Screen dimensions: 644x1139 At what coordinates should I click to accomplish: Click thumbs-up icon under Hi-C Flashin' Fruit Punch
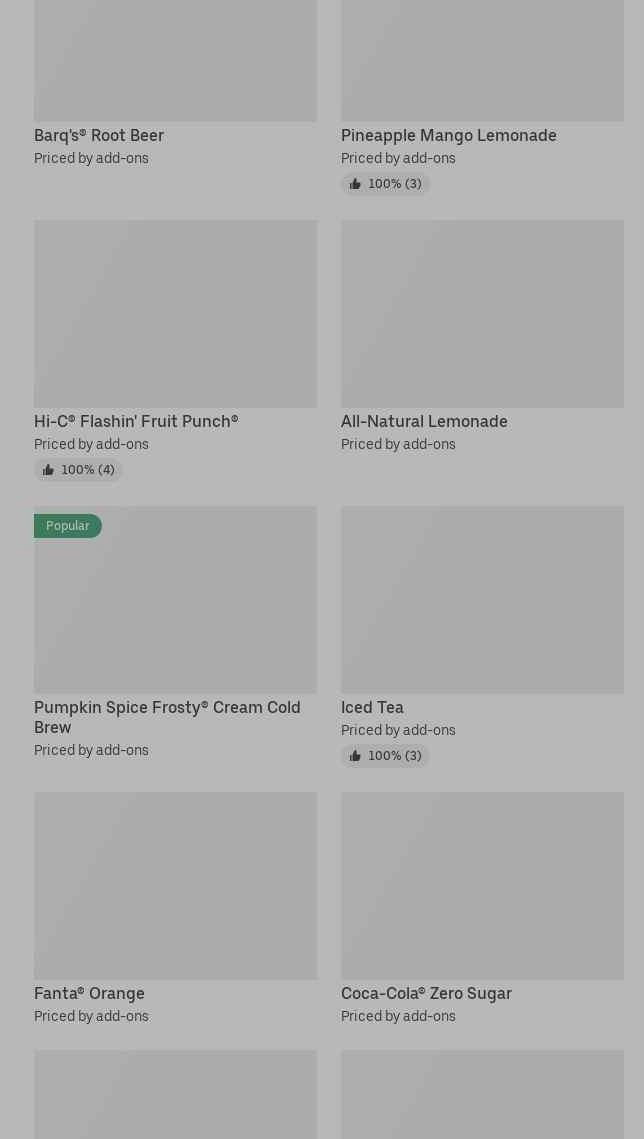tap(48, 470)
